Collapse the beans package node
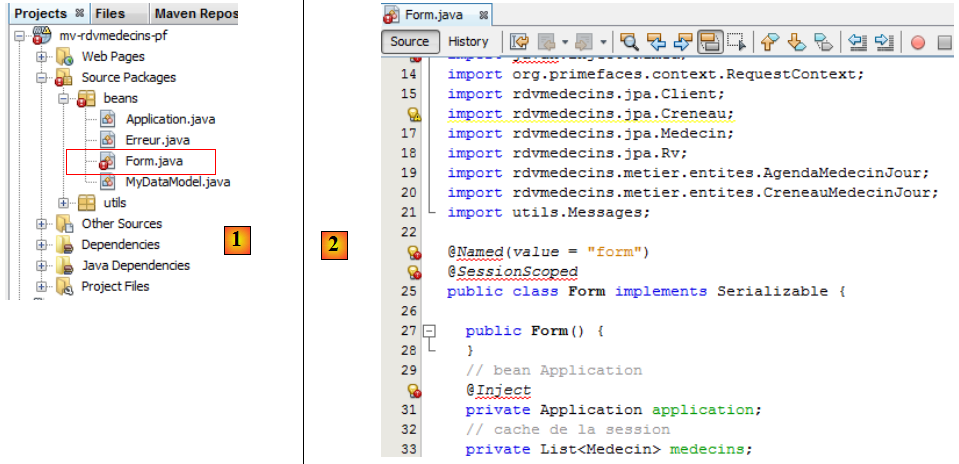The width and height of the screenshot is (959, 464). point(60,99)
